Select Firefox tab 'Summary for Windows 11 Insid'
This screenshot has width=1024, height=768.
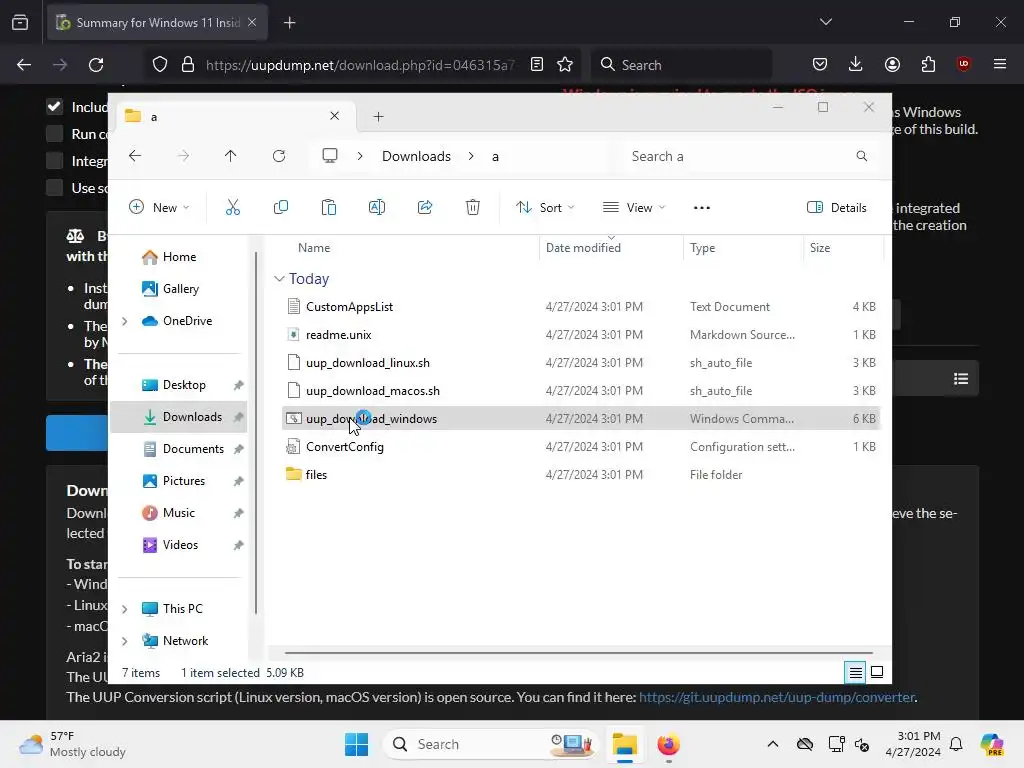pyautogui.click(x=157, y=23)
